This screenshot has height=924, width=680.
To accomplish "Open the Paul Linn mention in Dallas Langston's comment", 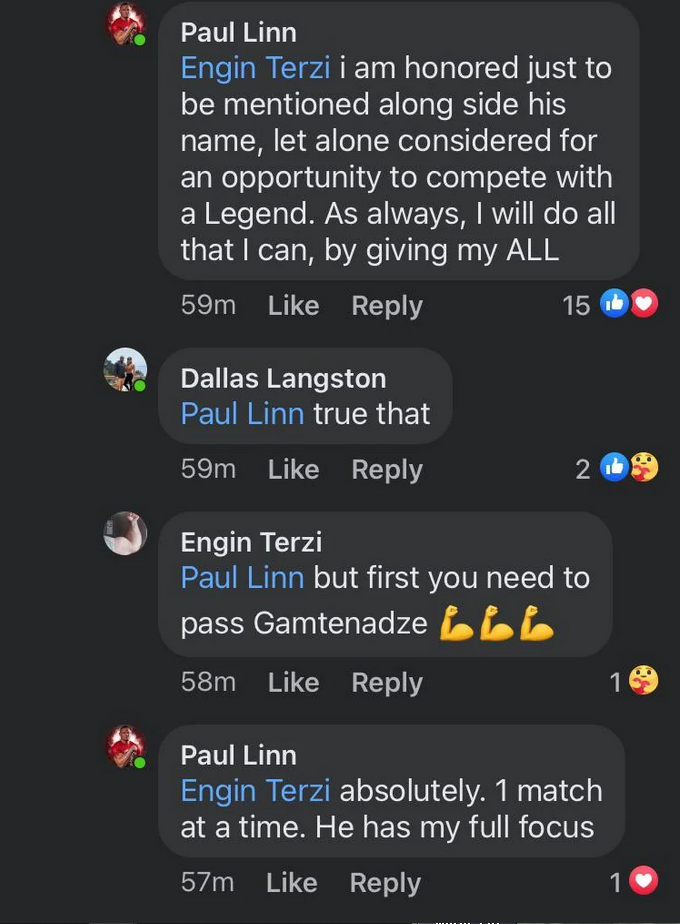I will 242,413.
